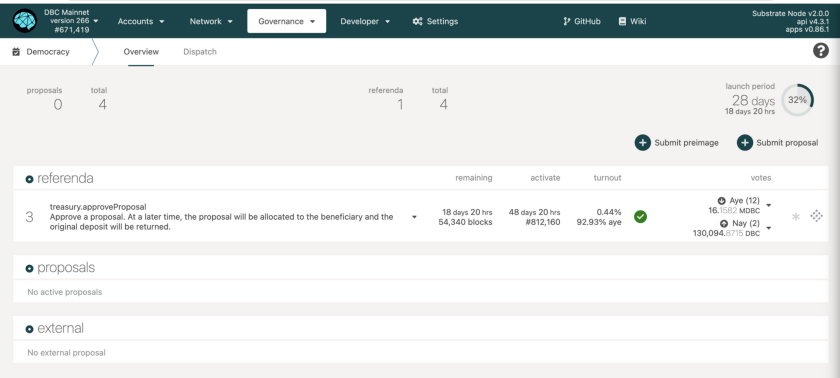
Task: Click the '16.1582 MDBC' aye amount
Action: [734, 211]
